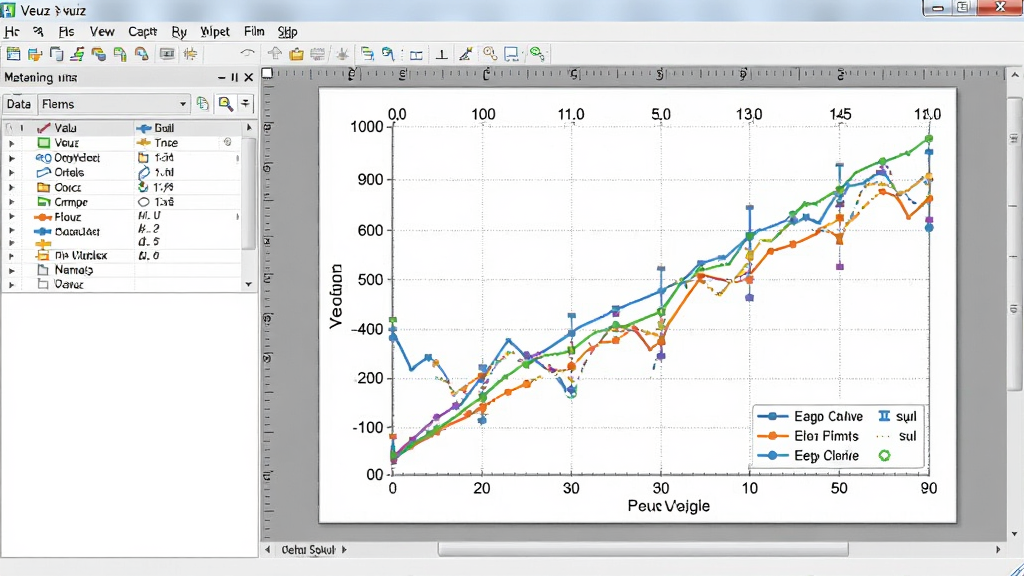1024x576 pixels.
Task: Open the Flems combo box
Action: coord(114,104)
